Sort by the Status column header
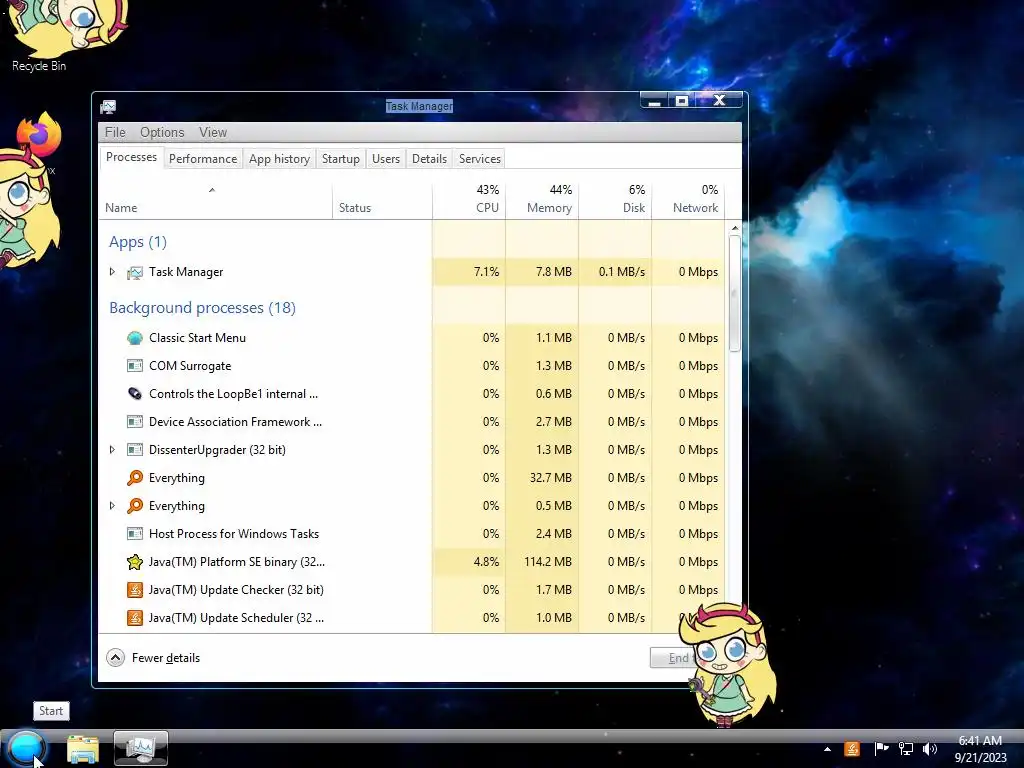 pyautogui.click(x=382, y=199)
